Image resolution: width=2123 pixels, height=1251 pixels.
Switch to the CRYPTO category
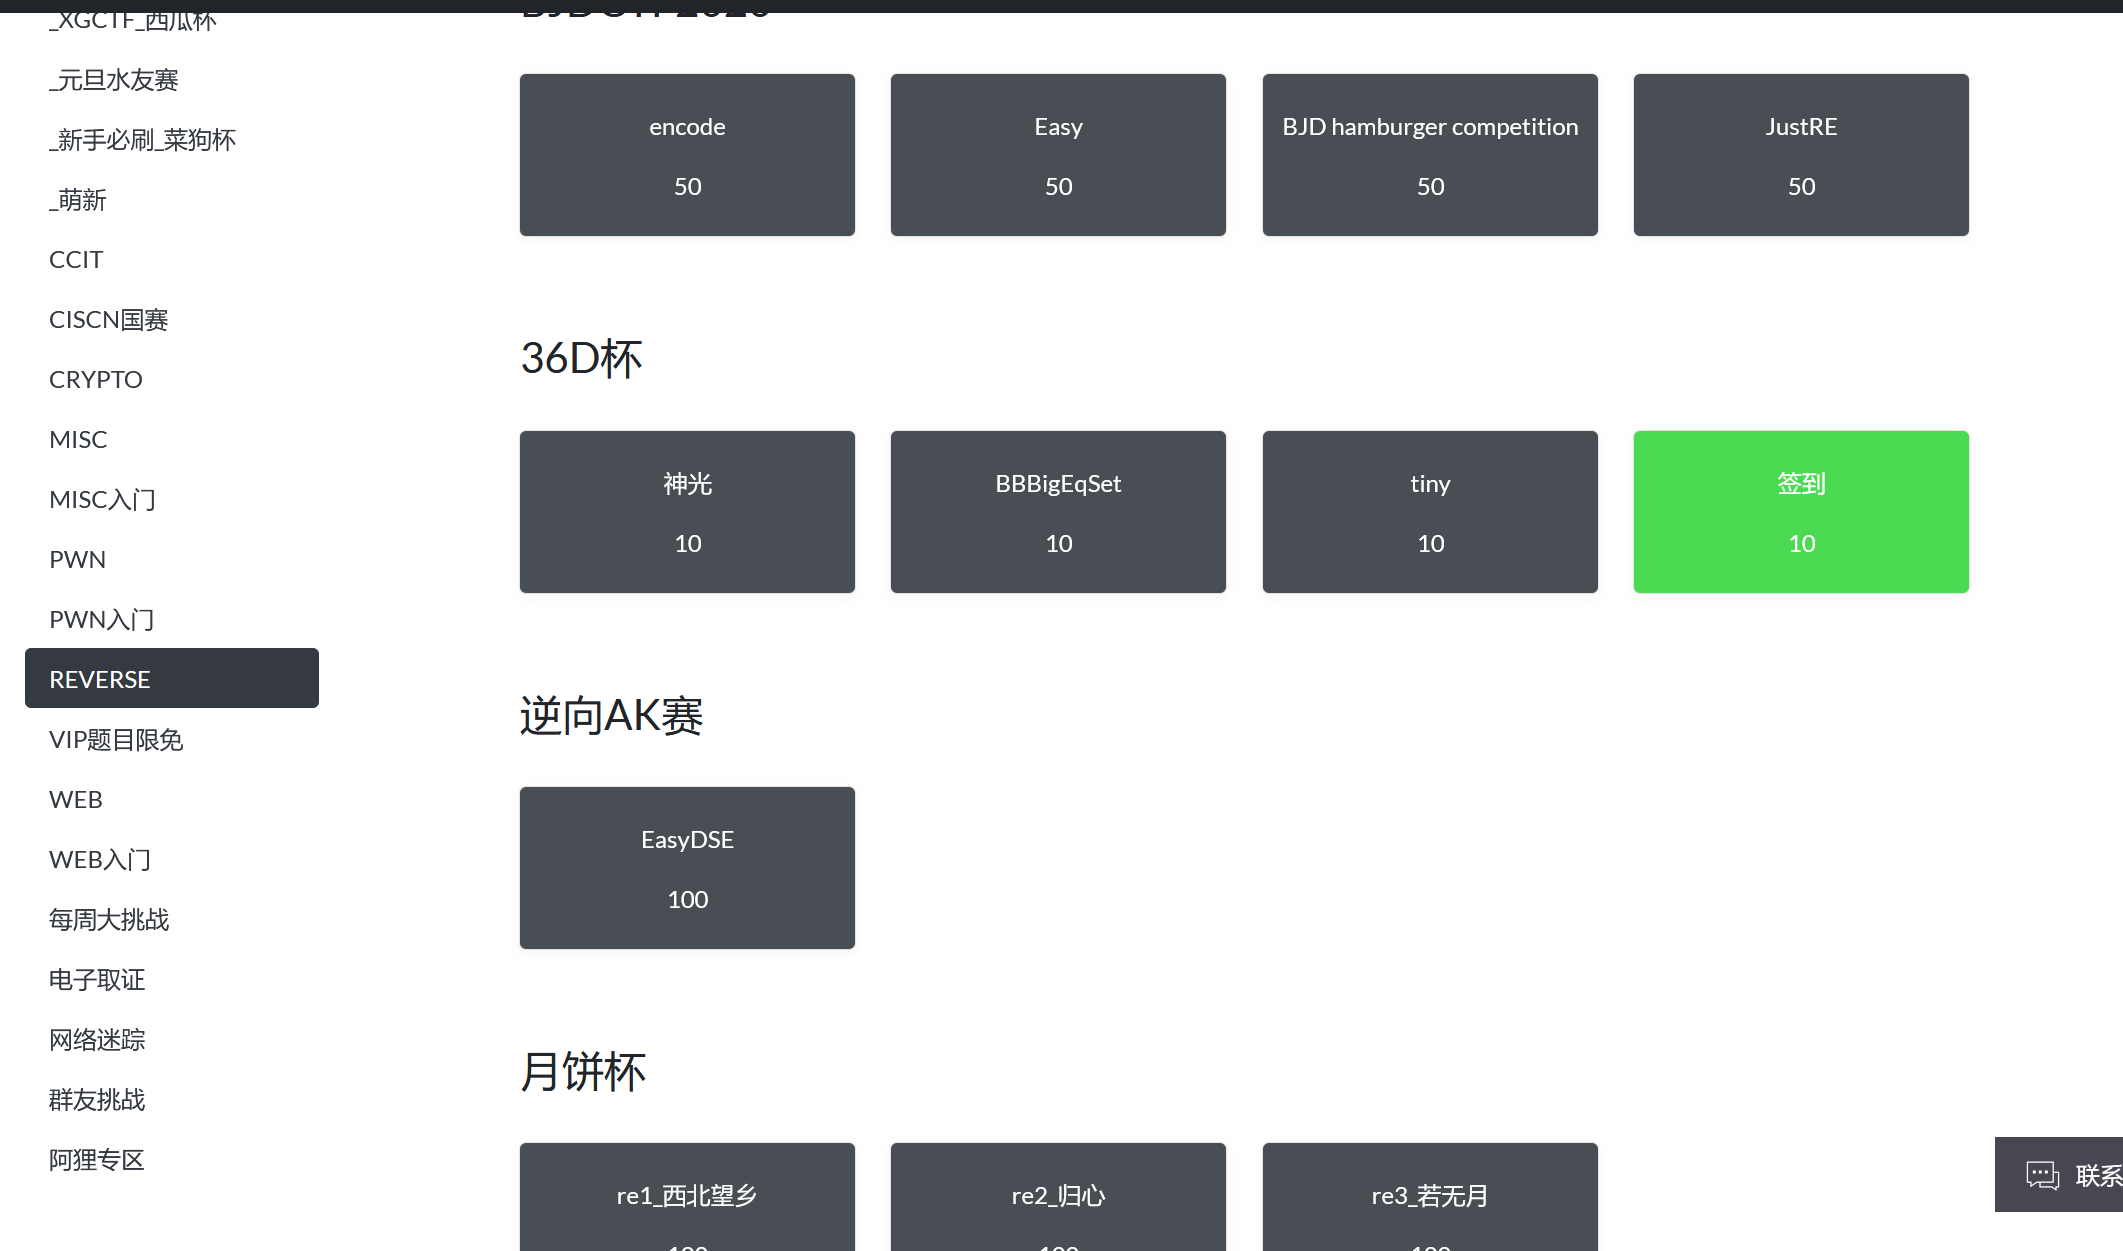point(96,380)
